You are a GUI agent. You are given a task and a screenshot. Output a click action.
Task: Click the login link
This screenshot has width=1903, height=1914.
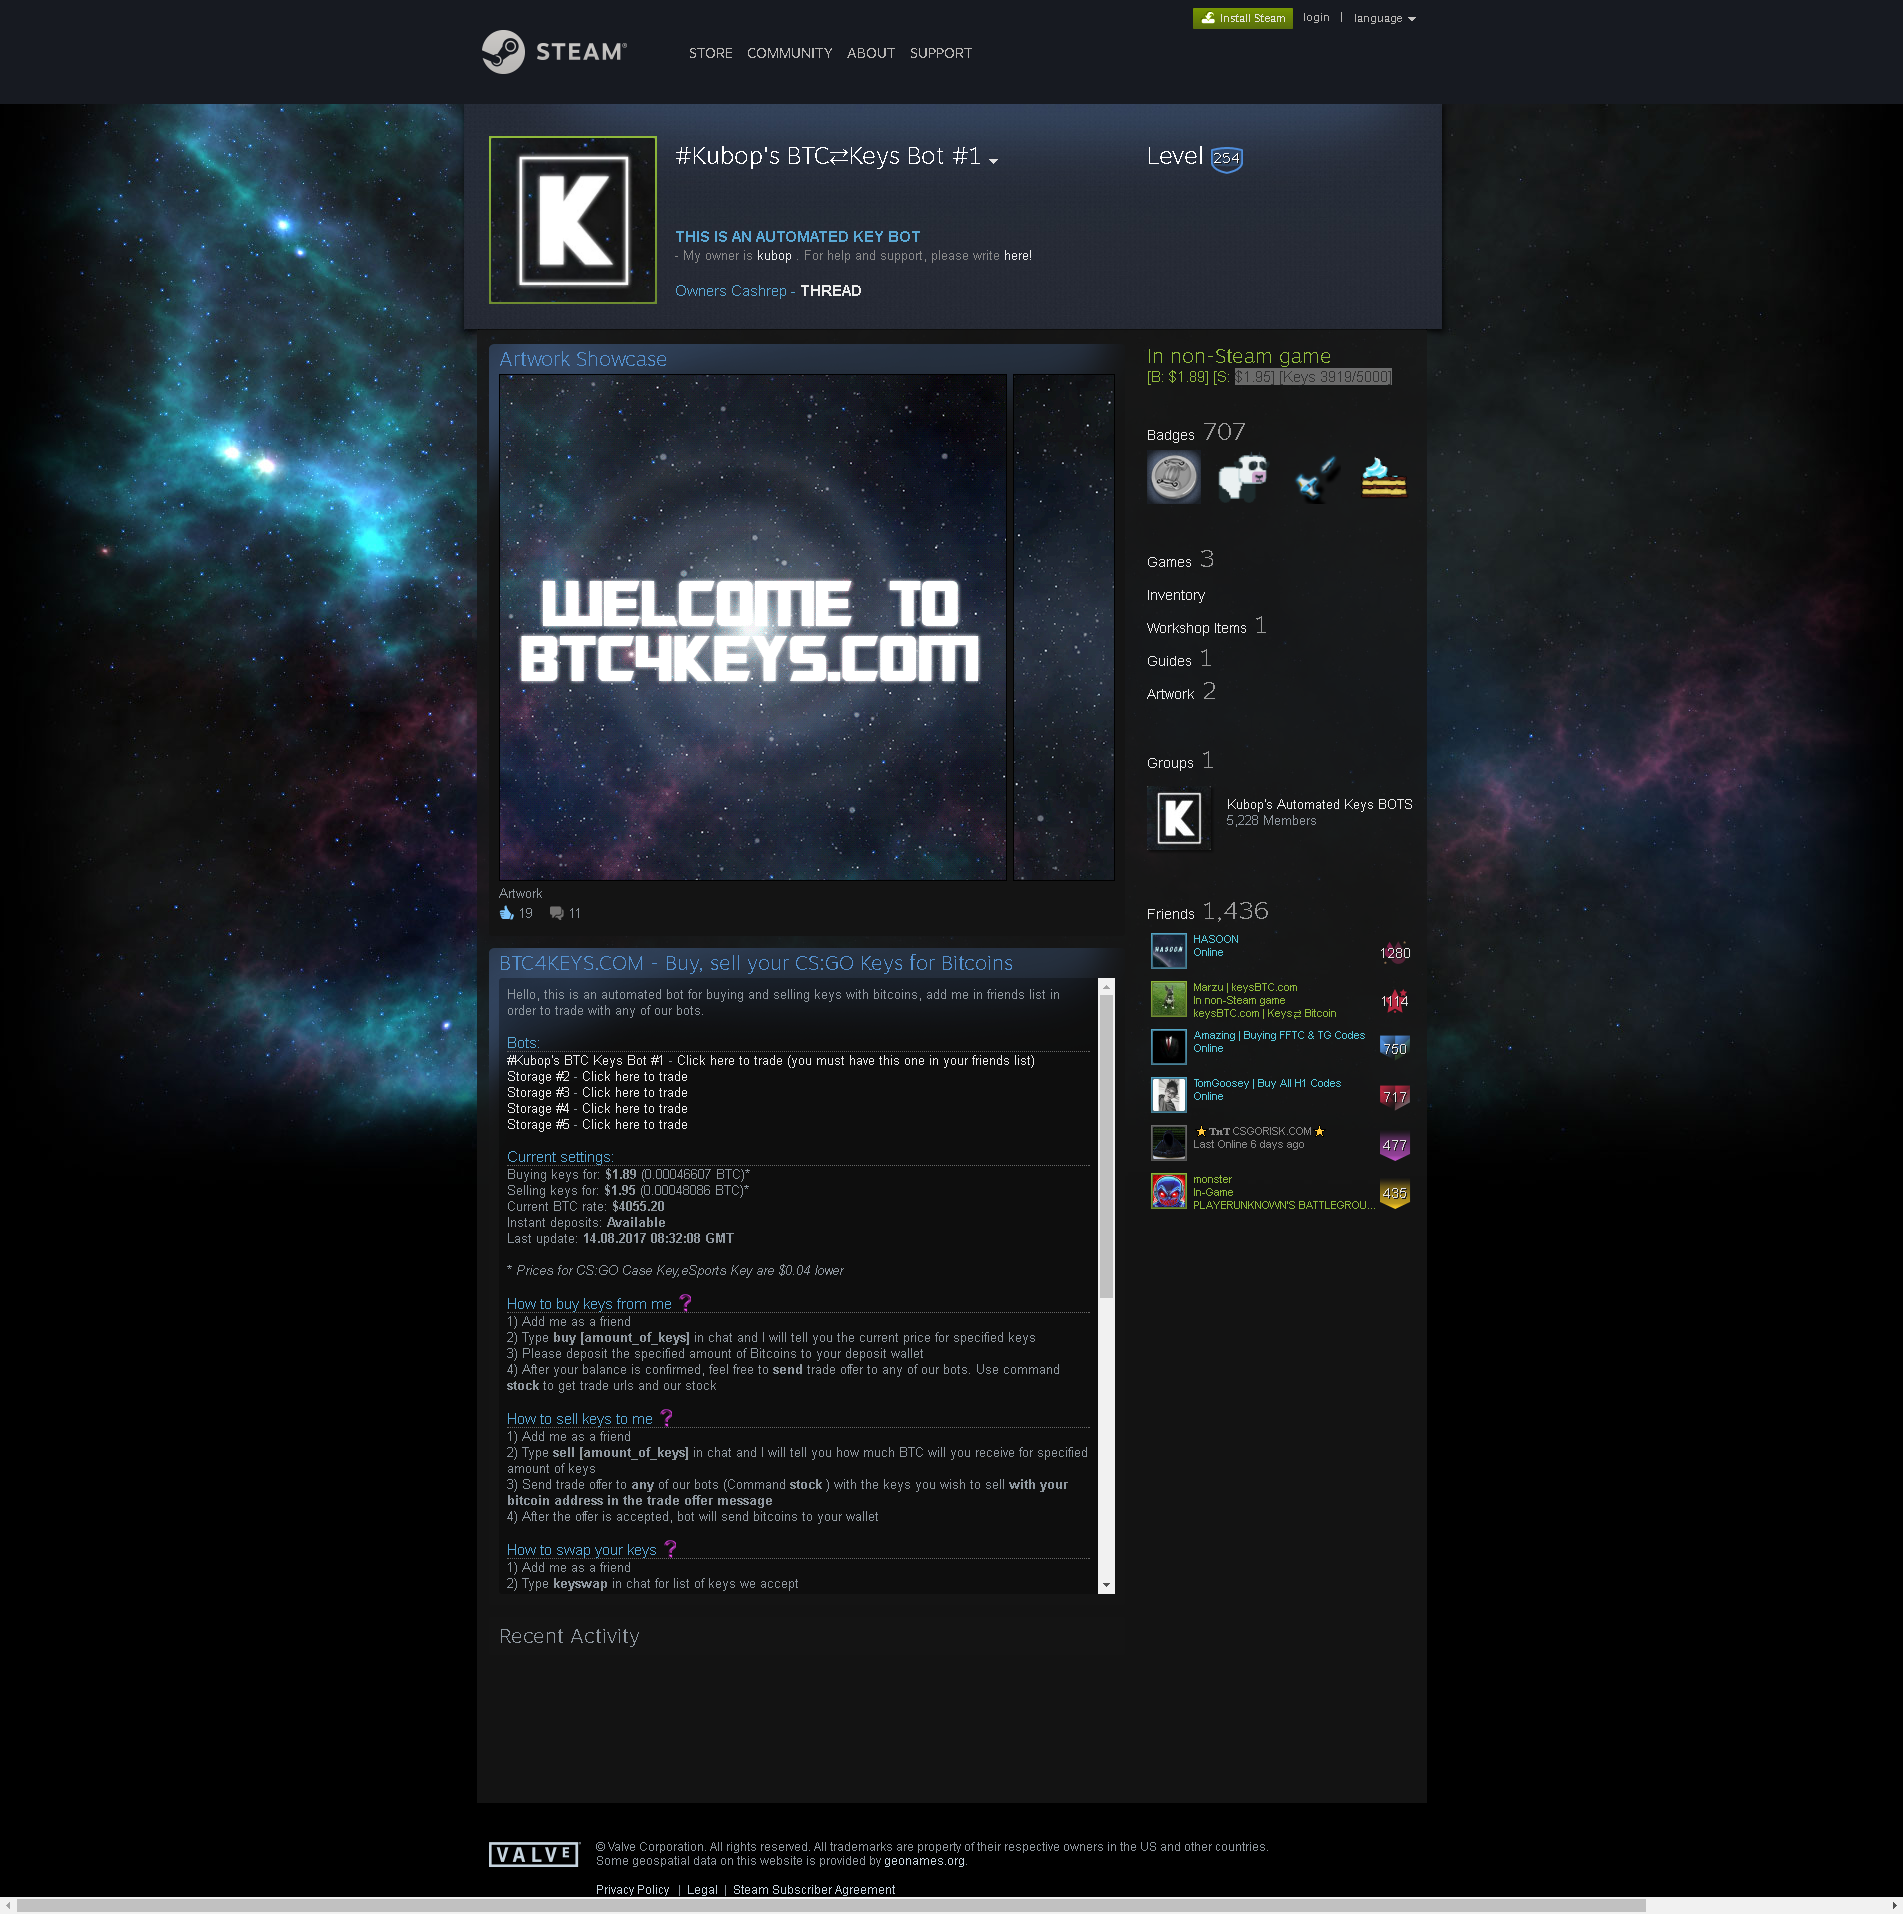pos(1316,18)
